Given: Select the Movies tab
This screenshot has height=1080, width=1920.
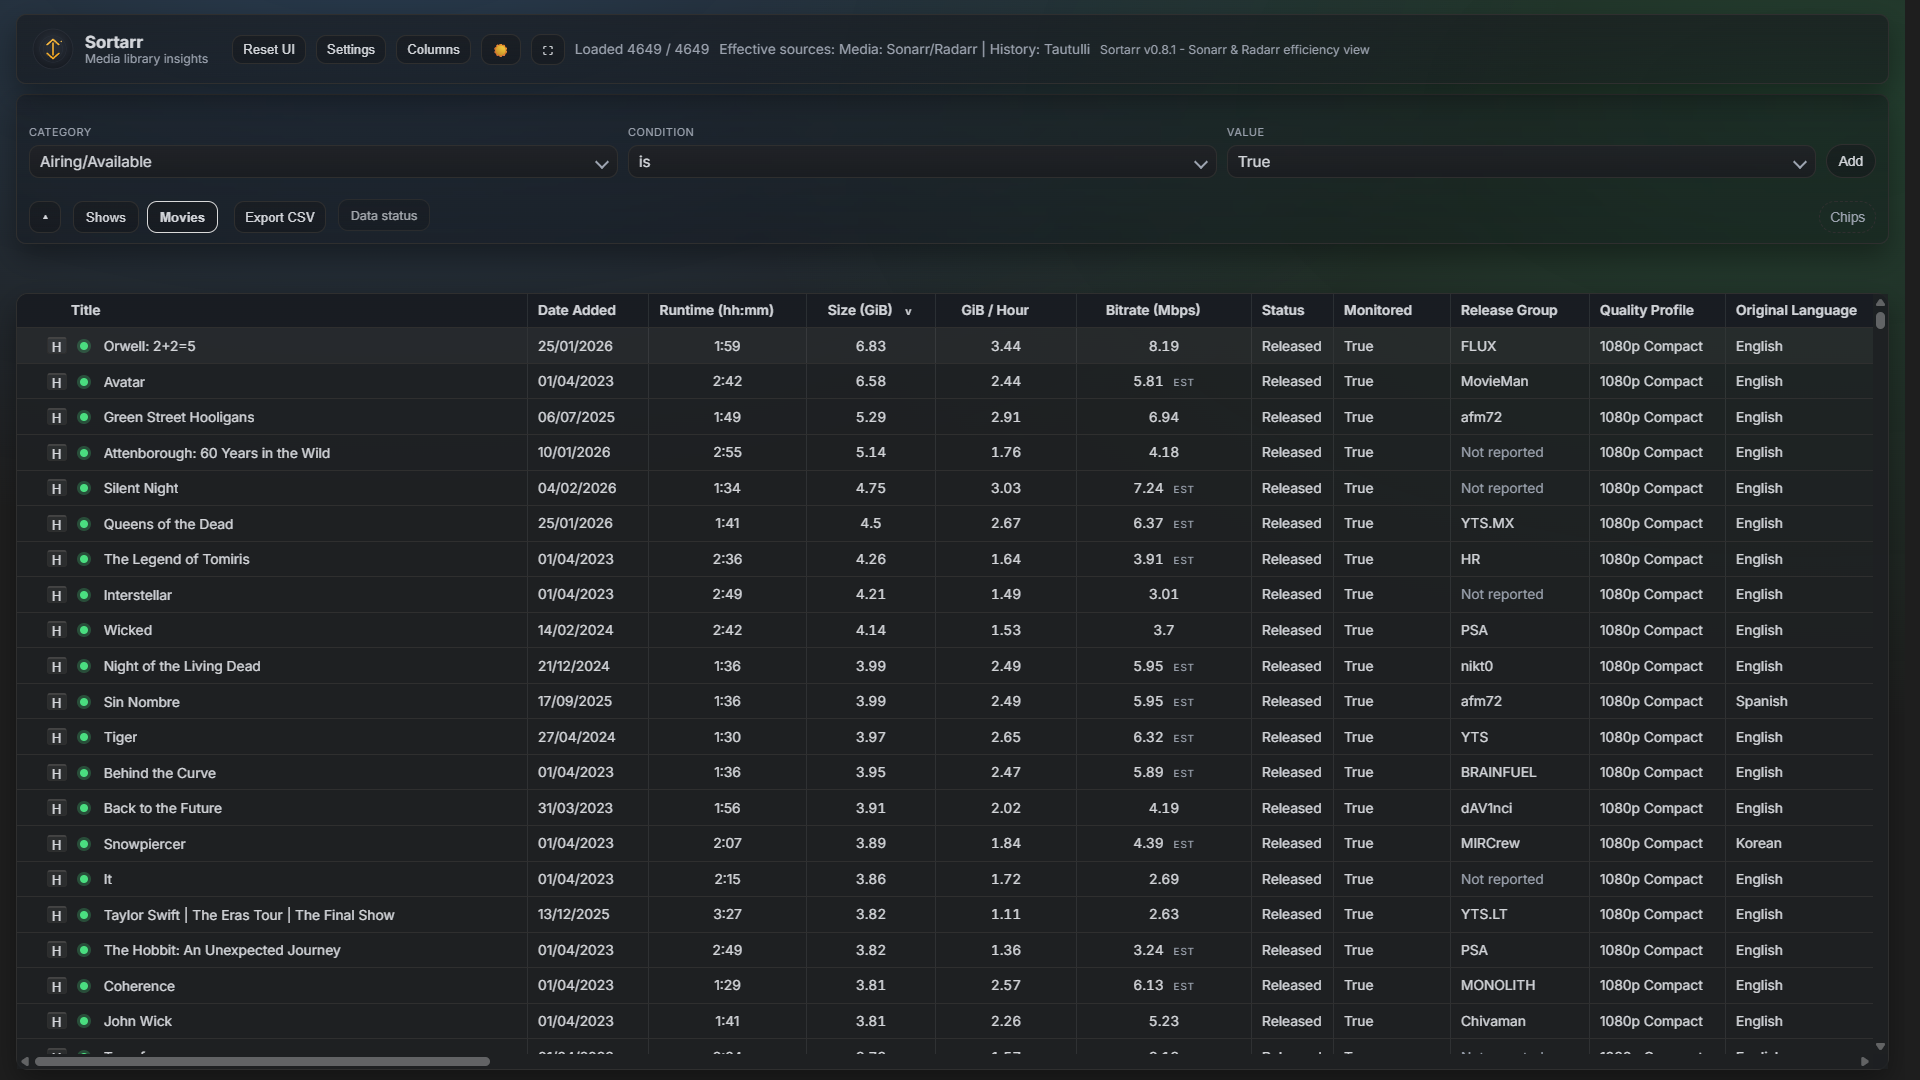Looking at the screenshot, I should [182, 217].
